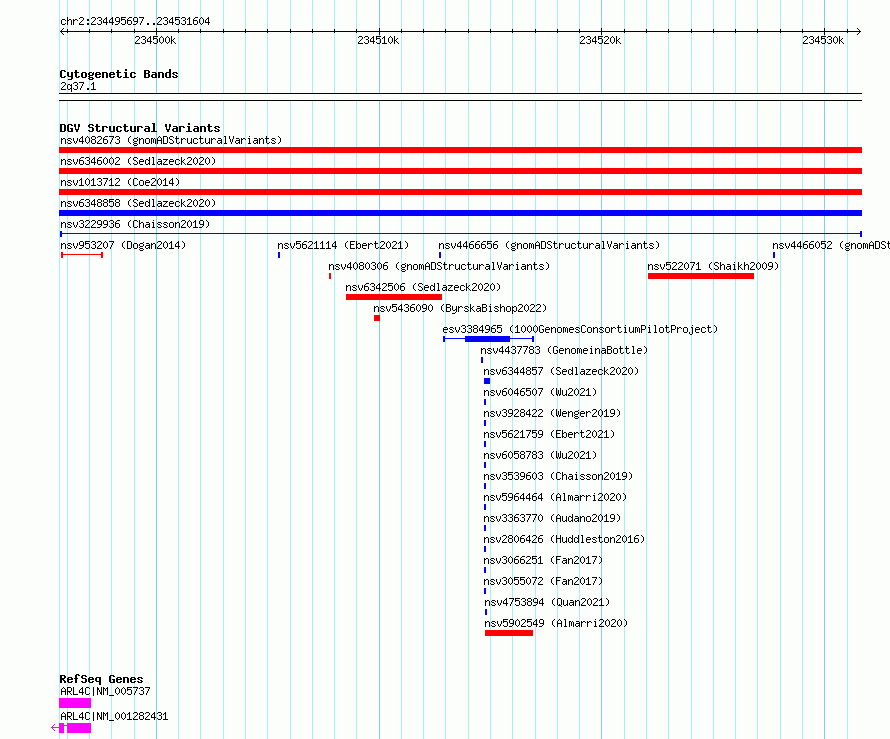The width and height of the screenshot is (890, 739).
Task: Click the thin blue nsv3229936 Chaisson2019 line
Action: pos(460,234)
